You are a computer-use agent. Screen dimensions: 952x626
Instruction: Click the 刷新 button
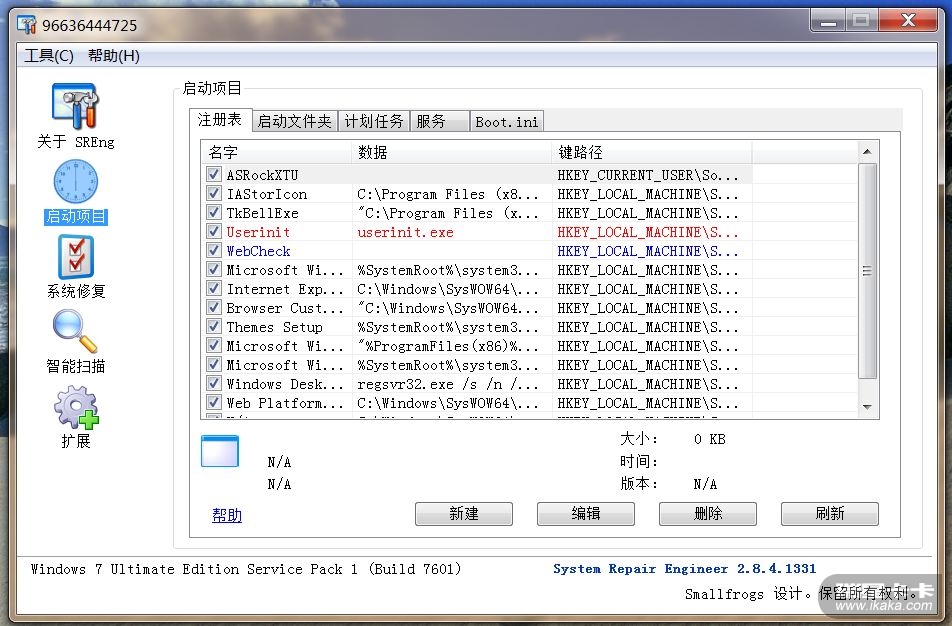point(829,514)
